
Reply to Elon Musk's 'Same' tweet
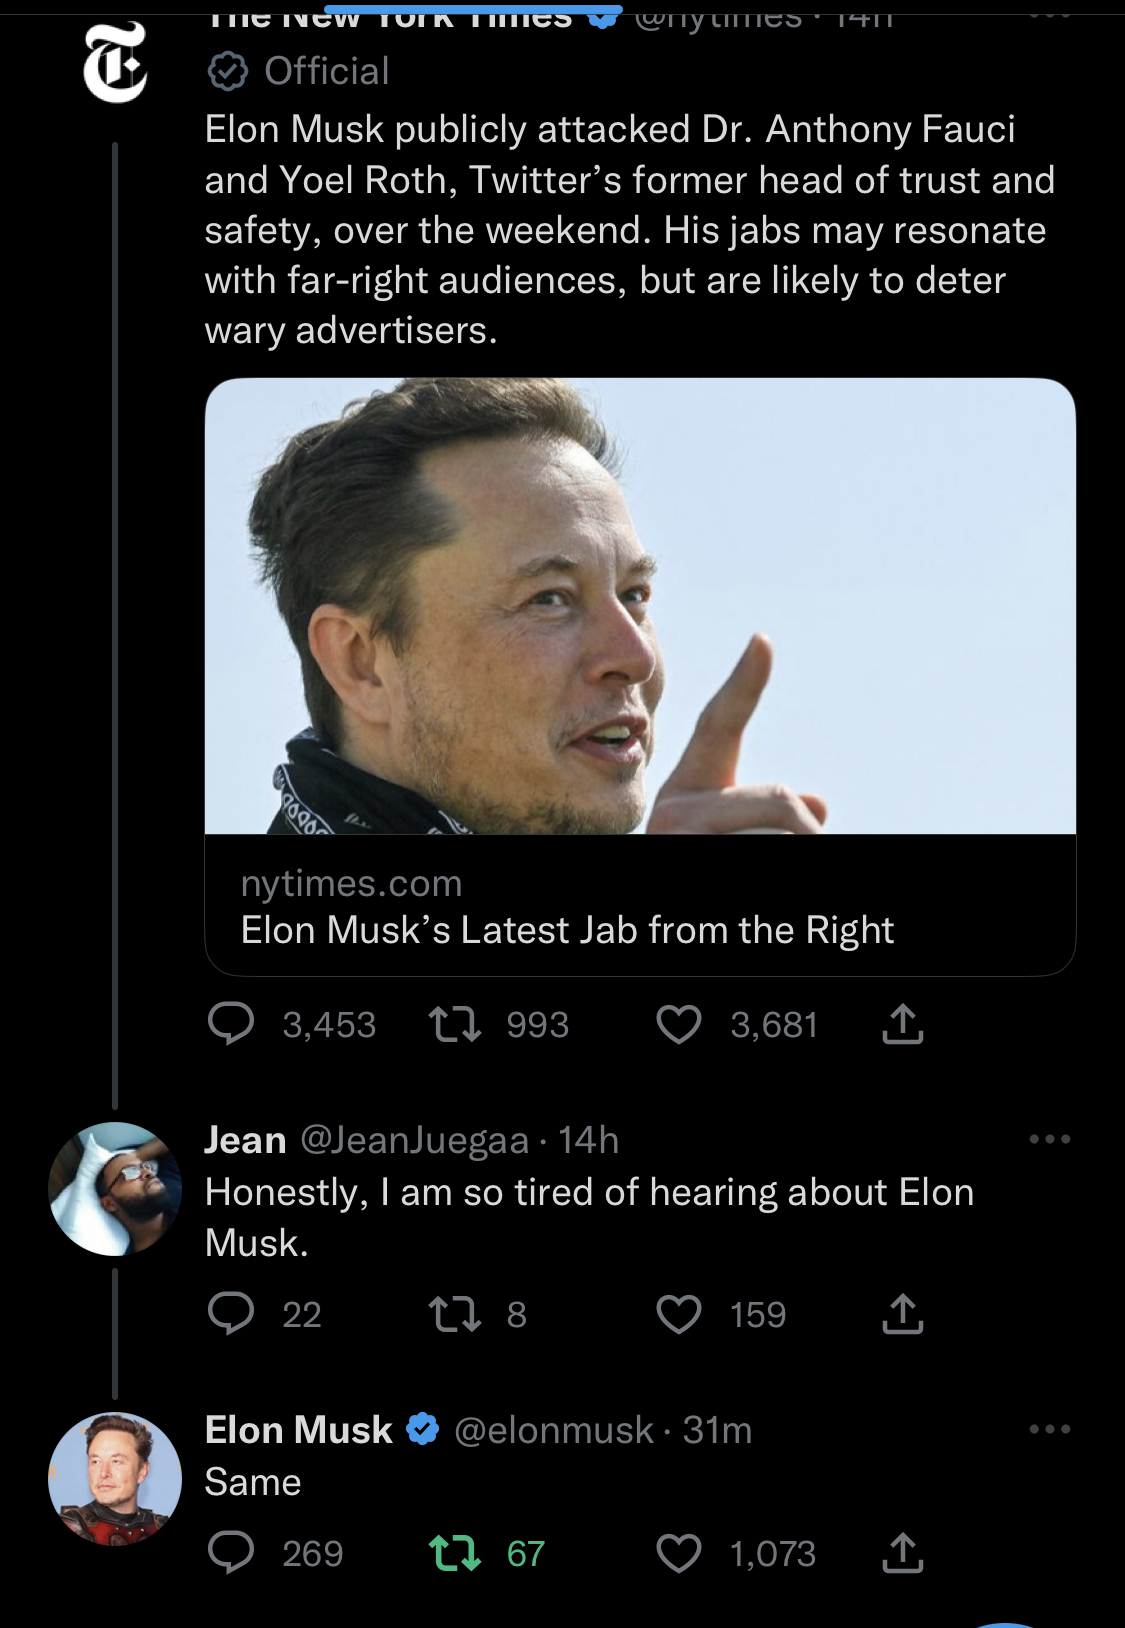[231, 1552]
